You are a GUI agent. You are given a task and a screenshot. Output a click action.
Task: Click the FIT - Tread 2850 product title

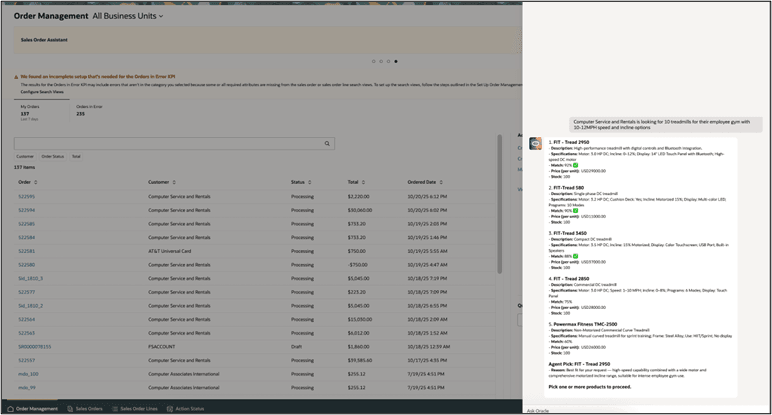click(x=569, y=279)
